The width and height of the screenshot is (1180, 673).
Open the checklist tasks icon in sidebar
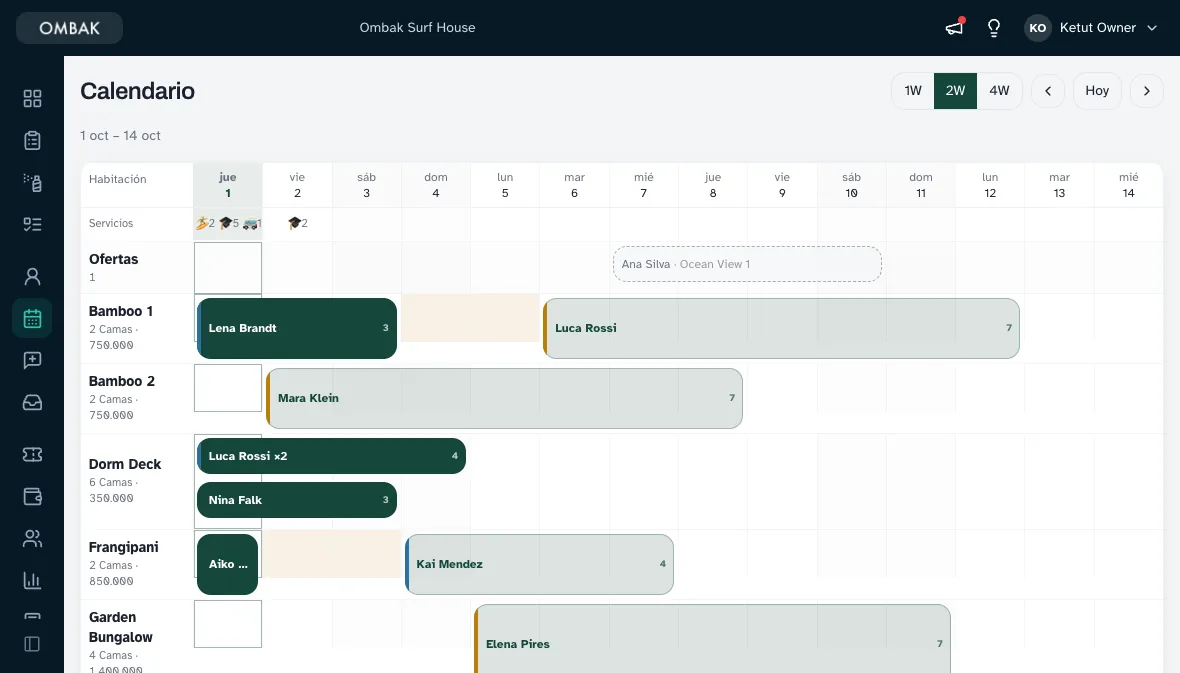pyautogui.click(x=32, y=224)
